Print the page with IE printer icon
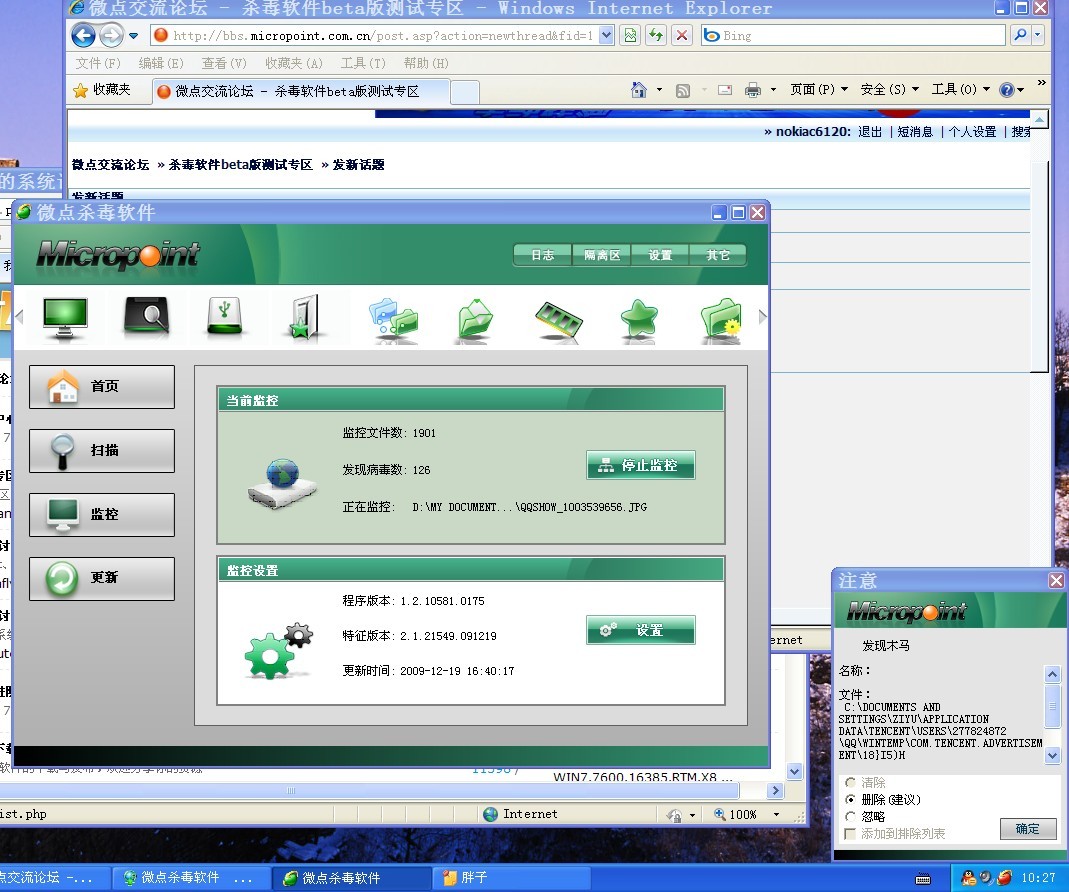This screenshot has height=892, width=1069. click(x=753, y=90)
